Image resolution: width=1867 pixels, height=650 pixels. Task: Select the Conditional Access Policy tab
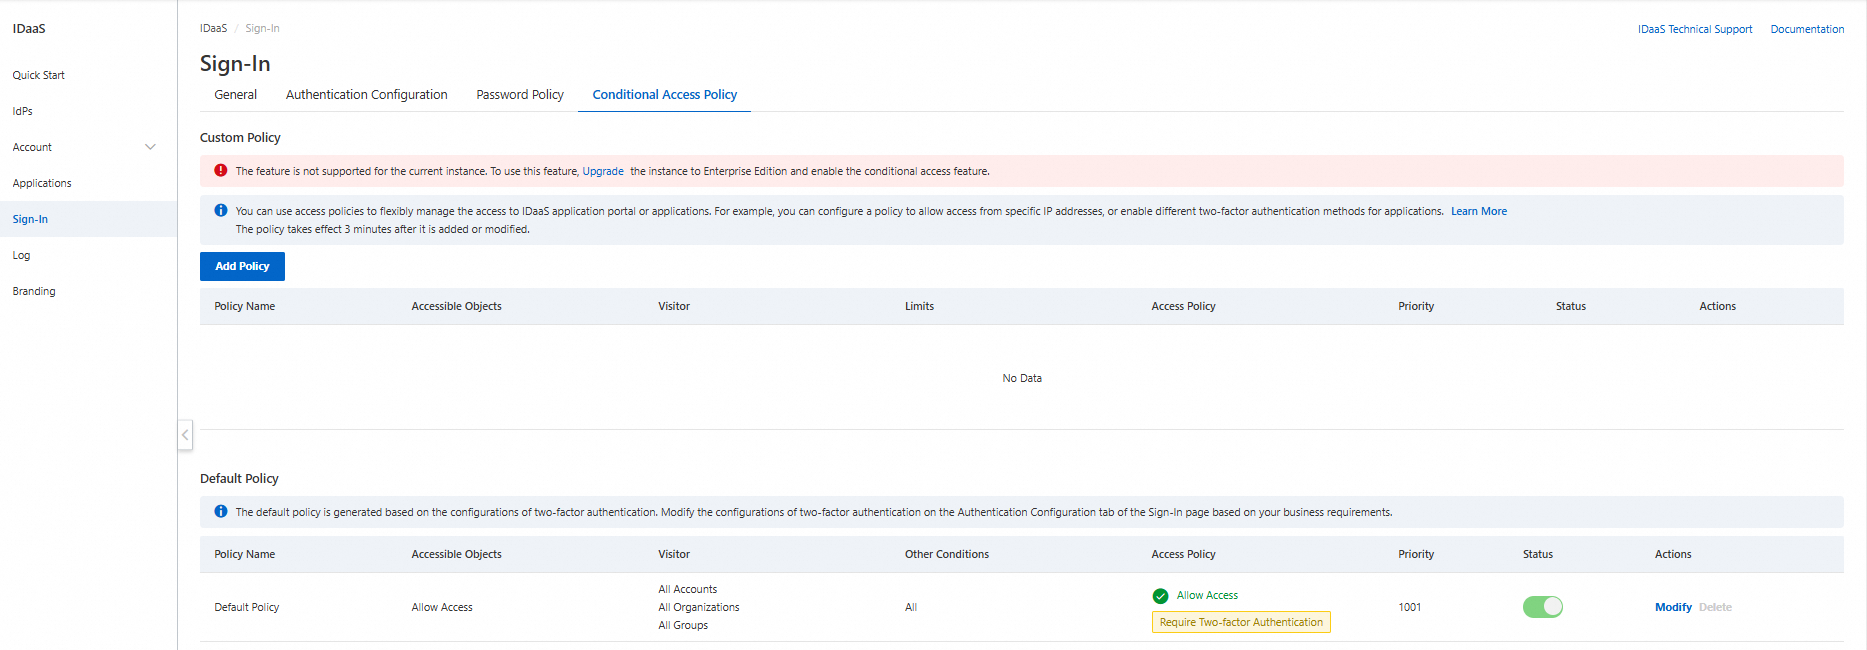[x=665, y=95]
